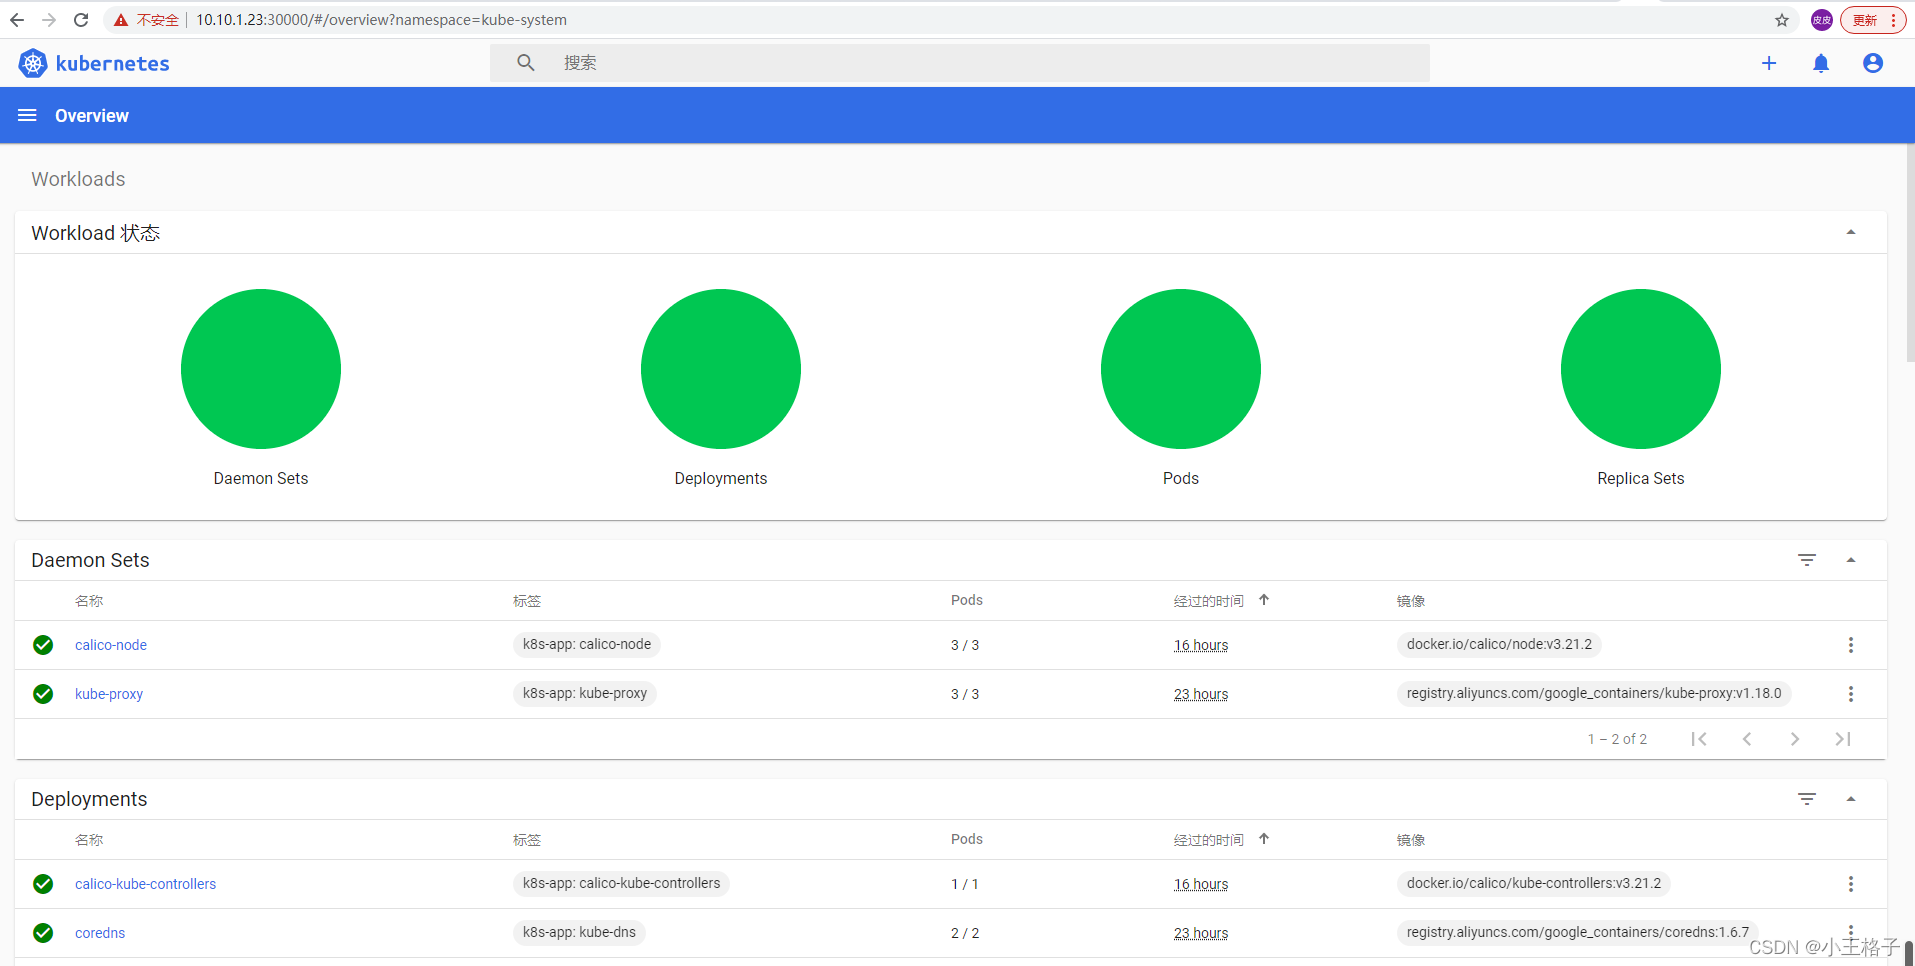
Task: Collapse the Workload 状态 card
Action: coord(1851,233)
